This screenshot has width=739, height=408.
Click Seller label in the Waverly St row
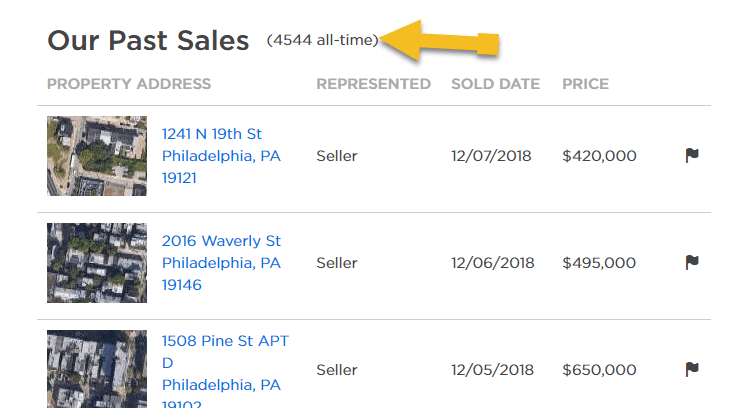(337, 263)
